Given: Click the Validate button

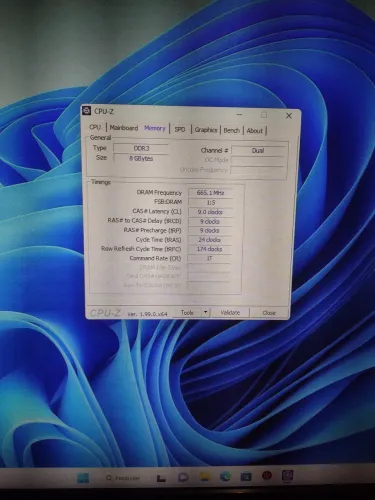Looking at the screenshot, I should point(230,313).
